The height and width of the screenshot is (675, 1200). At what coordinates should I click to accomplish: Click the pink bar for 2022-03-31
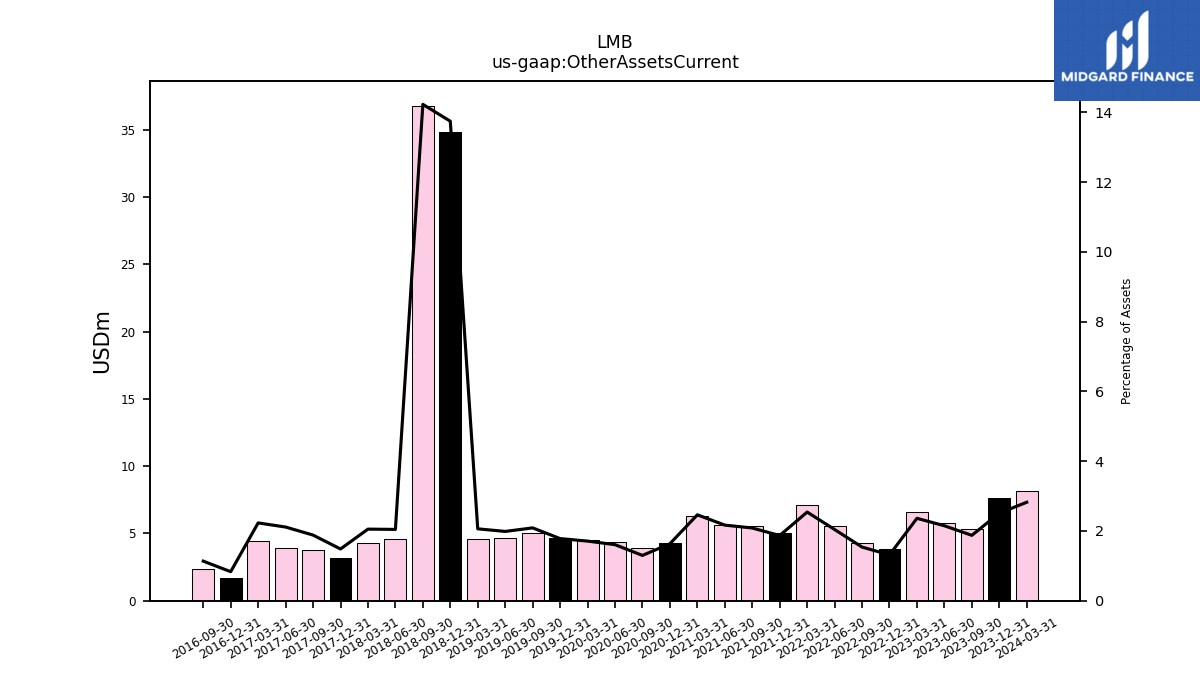point(807,553)
